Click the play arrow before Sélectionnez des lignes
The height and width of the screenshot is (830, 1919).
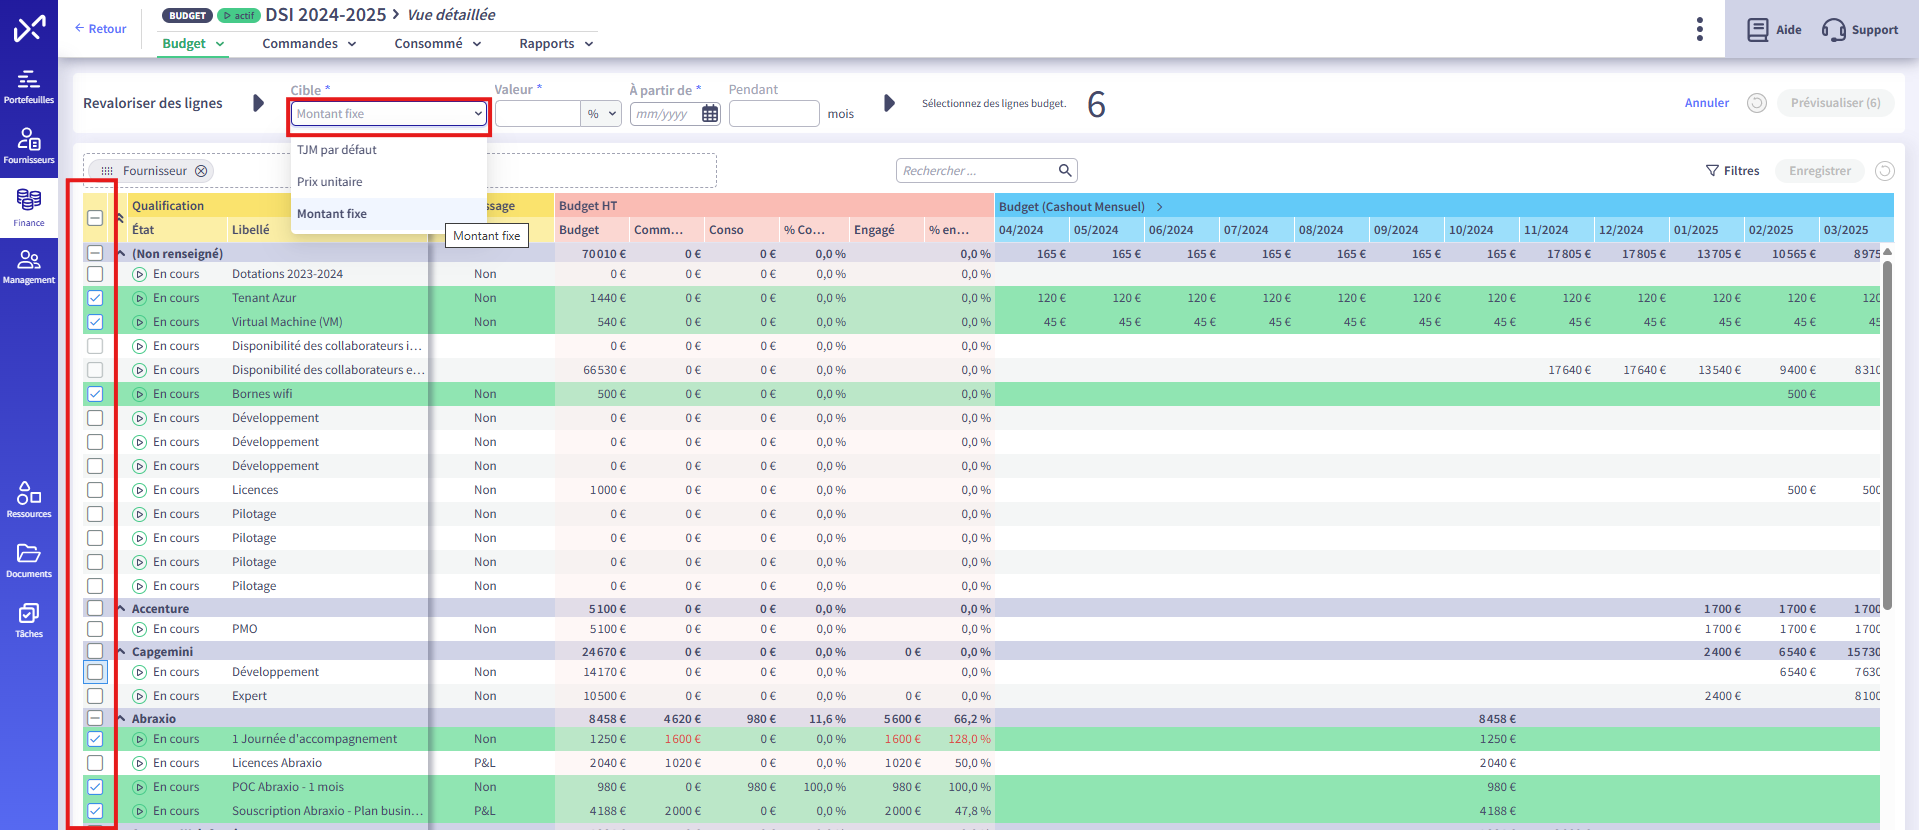[889, 103]
